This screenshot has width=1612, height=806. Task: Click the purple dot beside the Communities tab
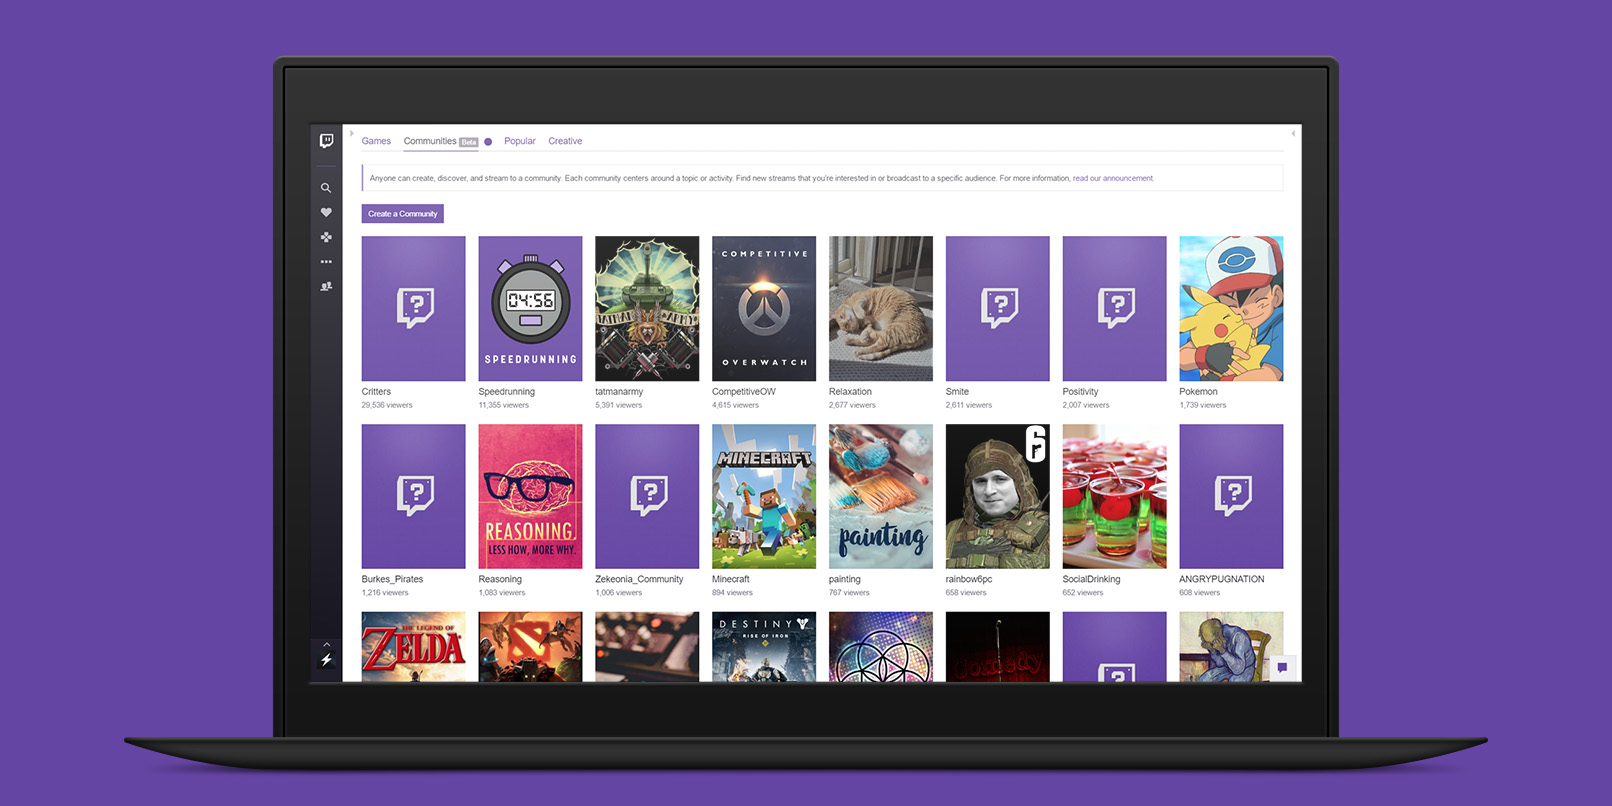[x=488, y=142]
